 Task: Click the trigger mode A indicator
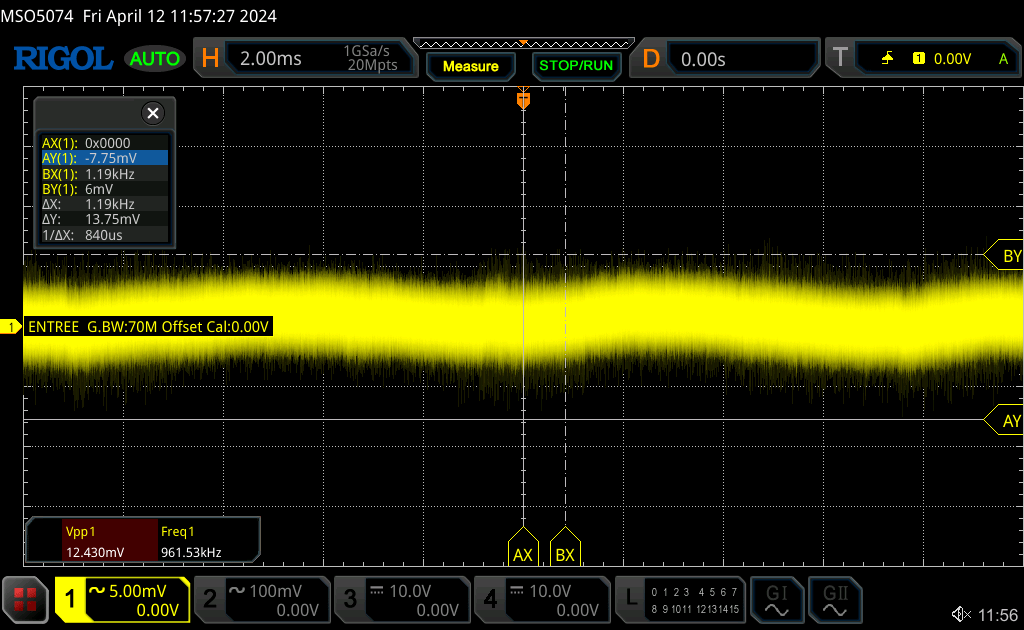point(1004,59)
